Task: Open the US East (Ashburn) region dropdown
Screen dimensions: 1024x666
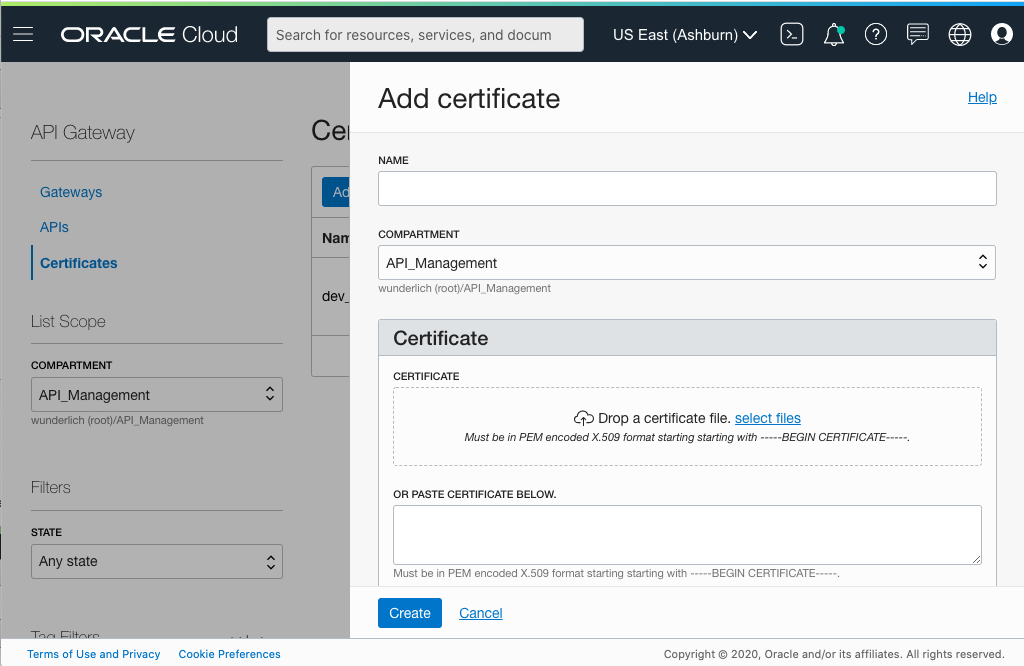Action: point(685,33)
